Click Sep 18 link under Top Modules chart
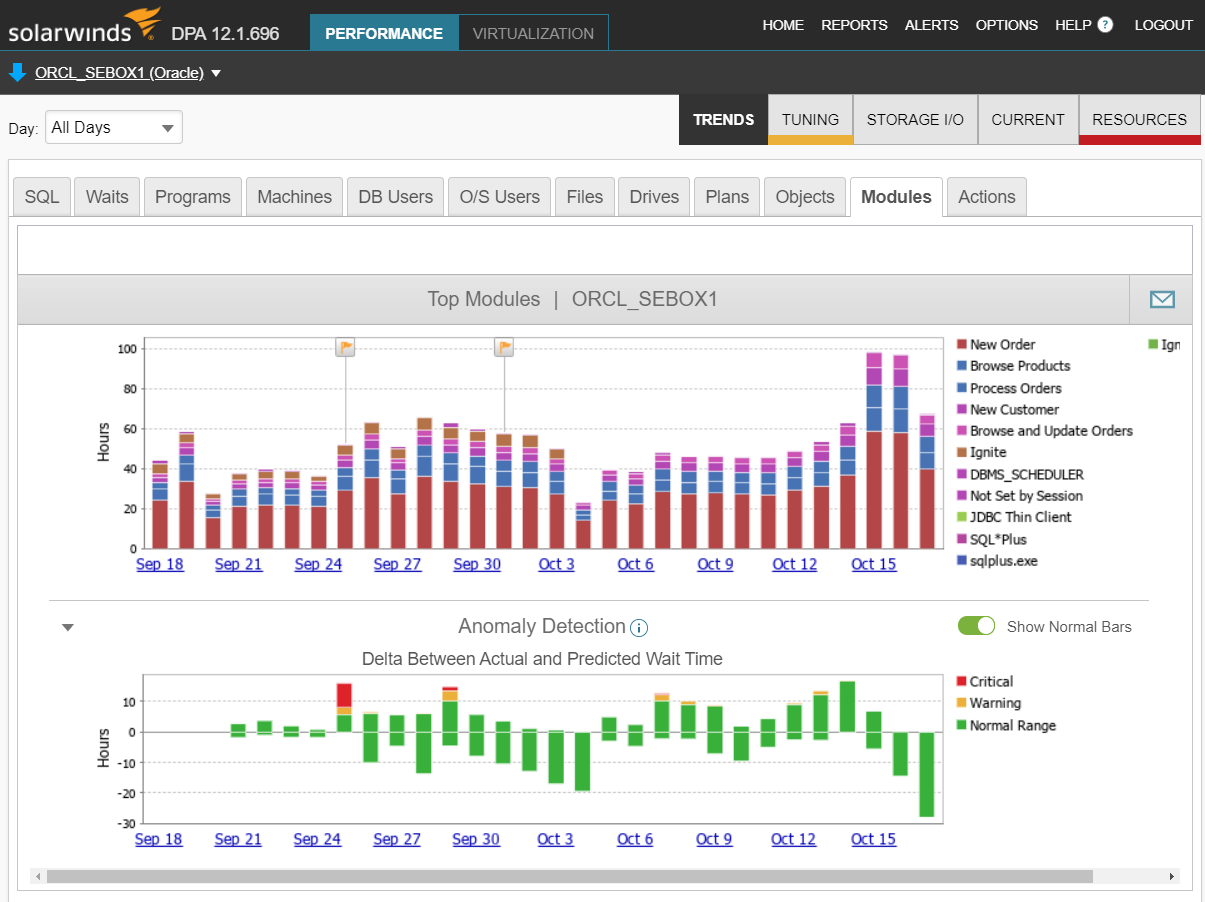Viewport: 1205px width, 902px height. pos(160,564)
